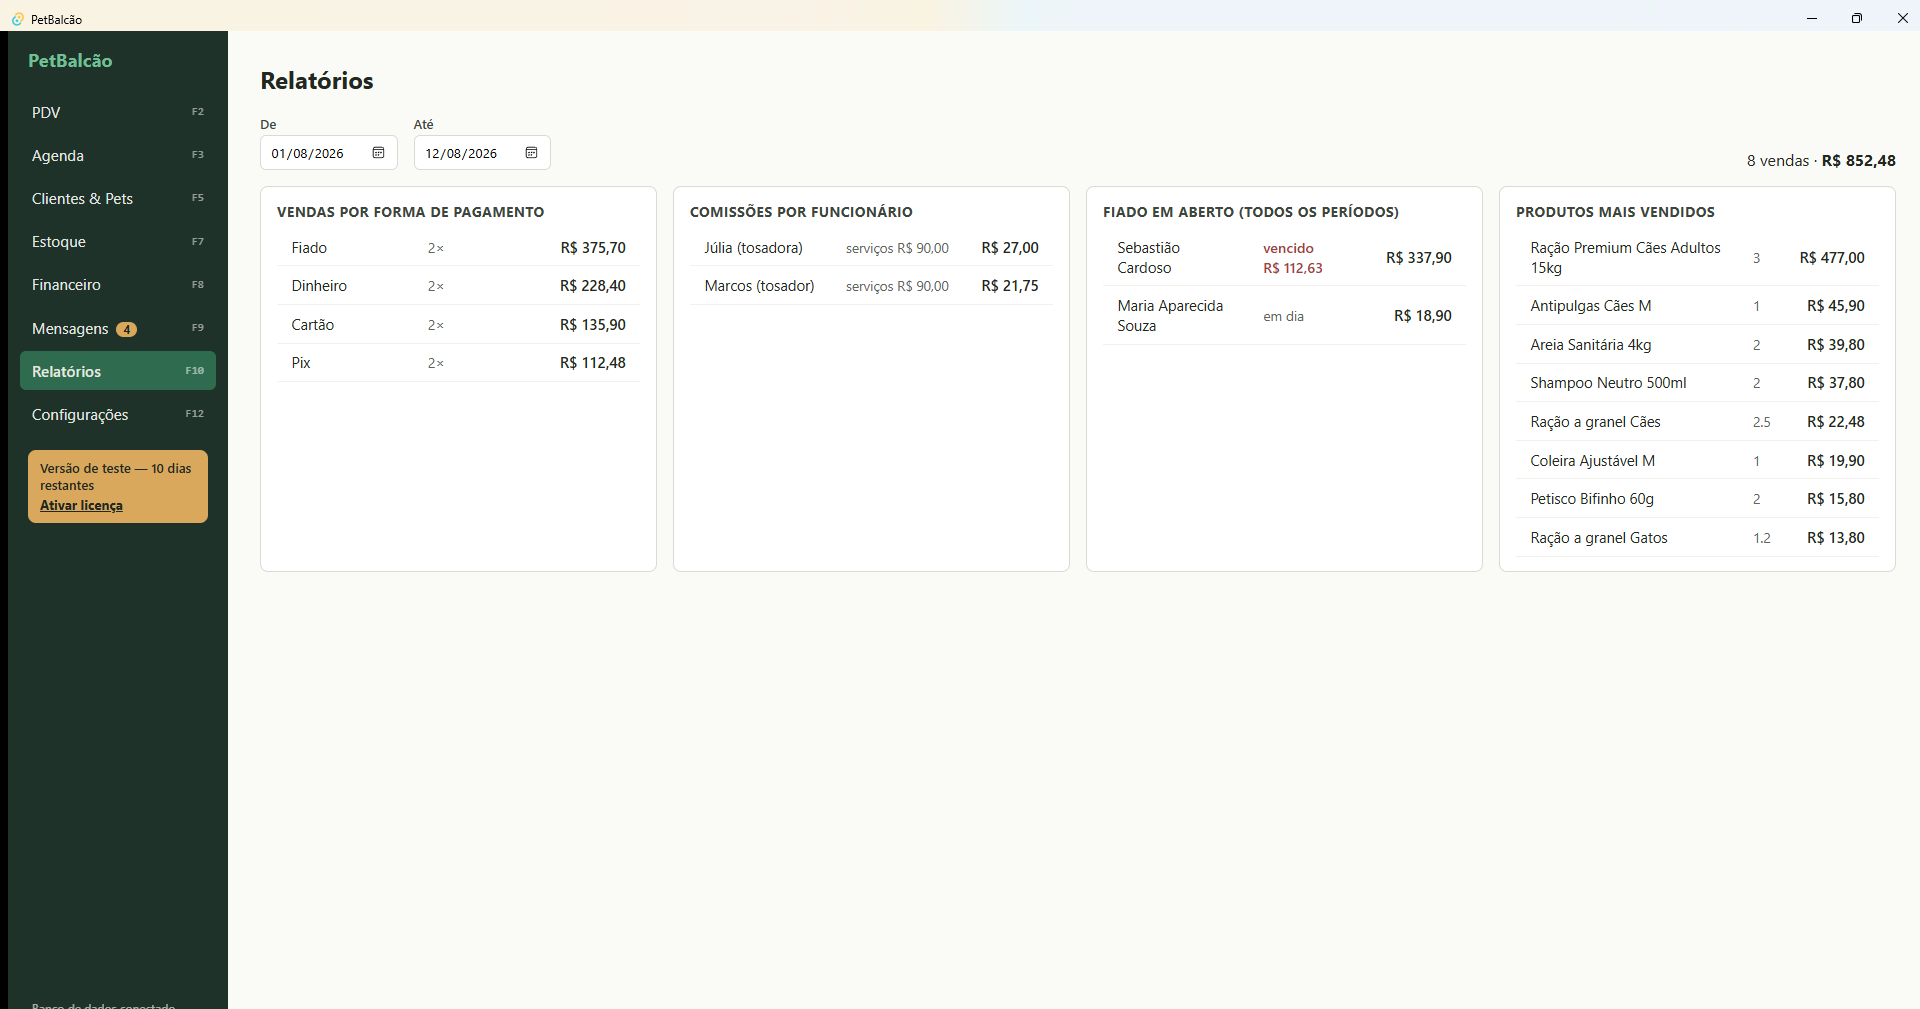Open calendar picker for Até date
The height and width of the screenshot is (1009, 1920).
coord(531,153)
